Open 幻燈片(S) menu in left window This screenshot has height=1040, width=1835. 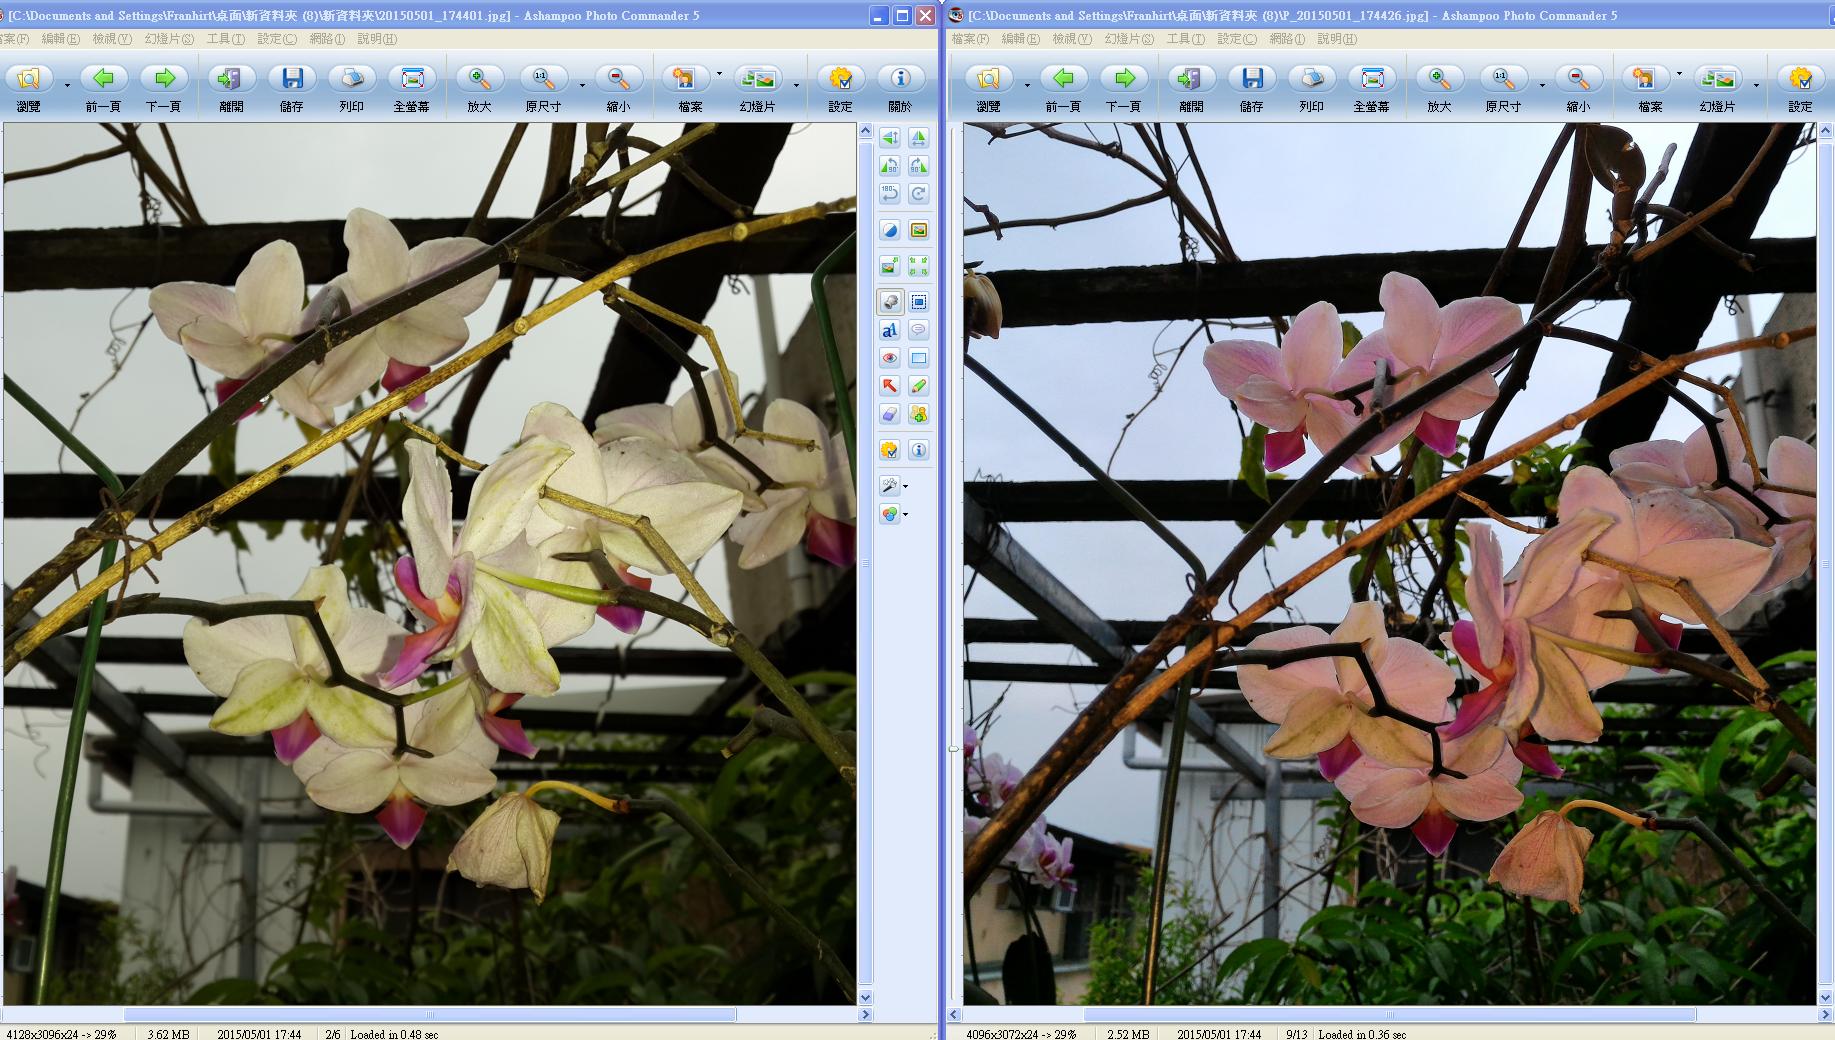coord(169,39)
